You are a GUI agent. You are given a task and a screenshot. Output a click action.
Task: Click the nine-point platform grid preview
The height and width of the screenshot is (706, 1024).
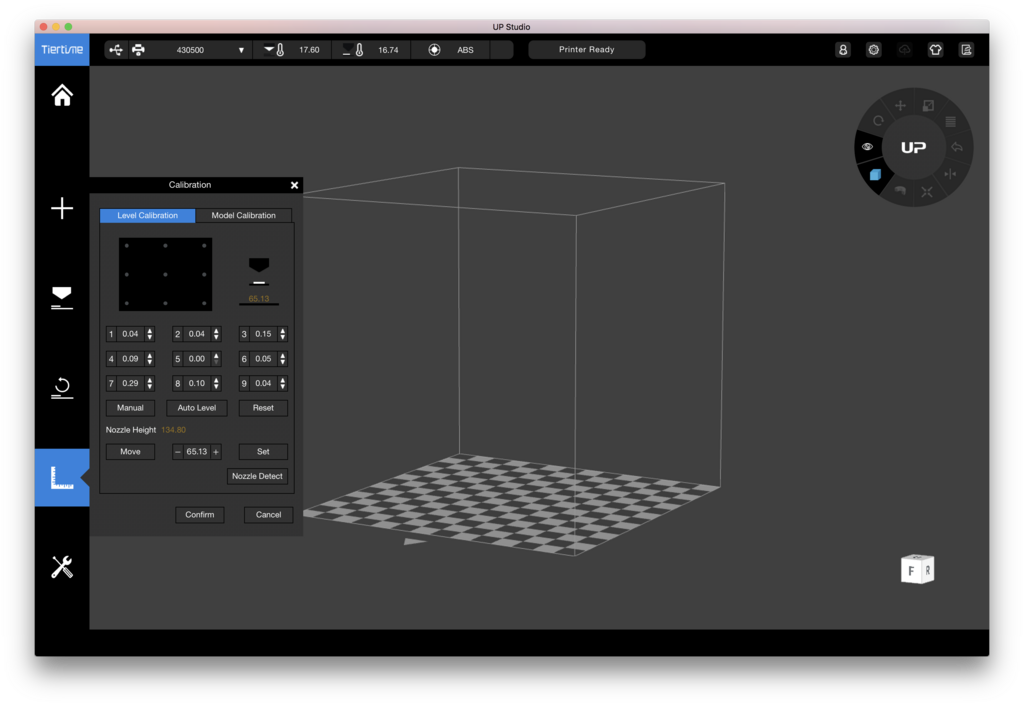165,274
